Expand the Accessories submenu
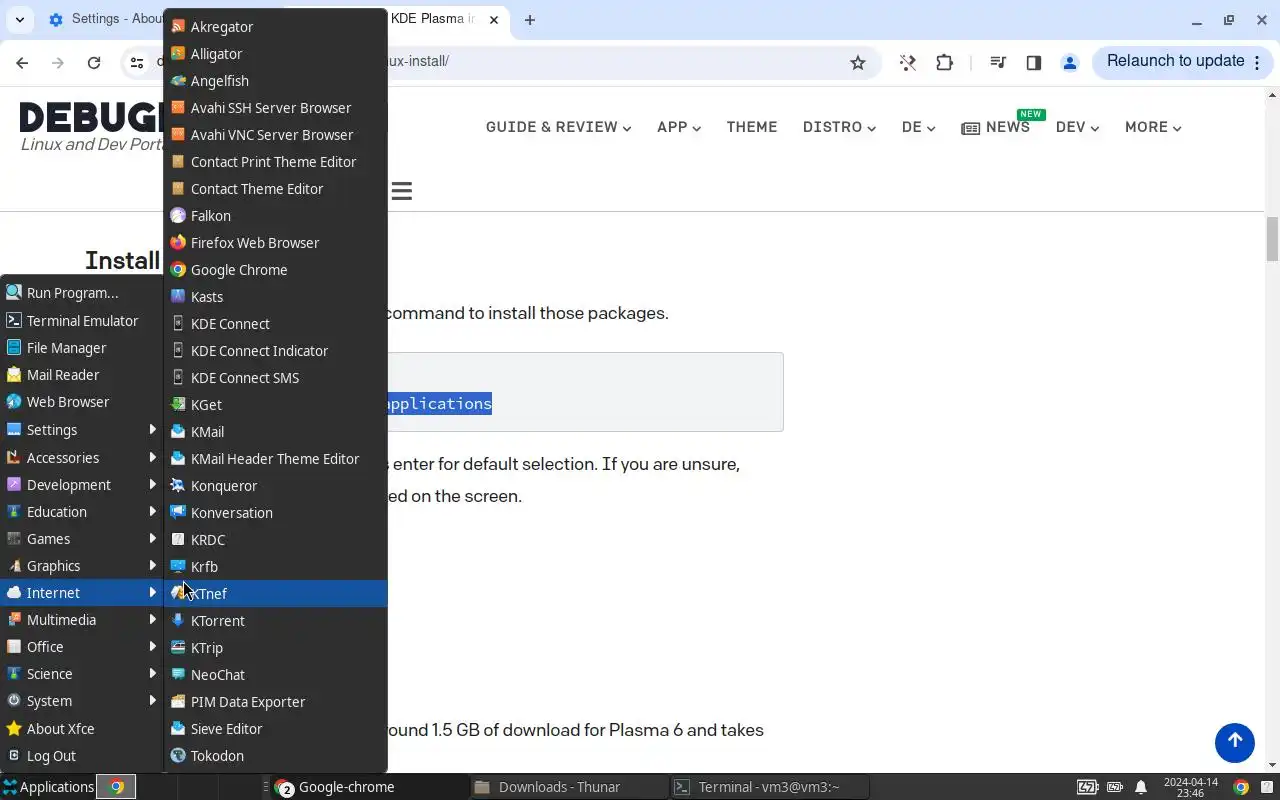 [x=81, y=458]
